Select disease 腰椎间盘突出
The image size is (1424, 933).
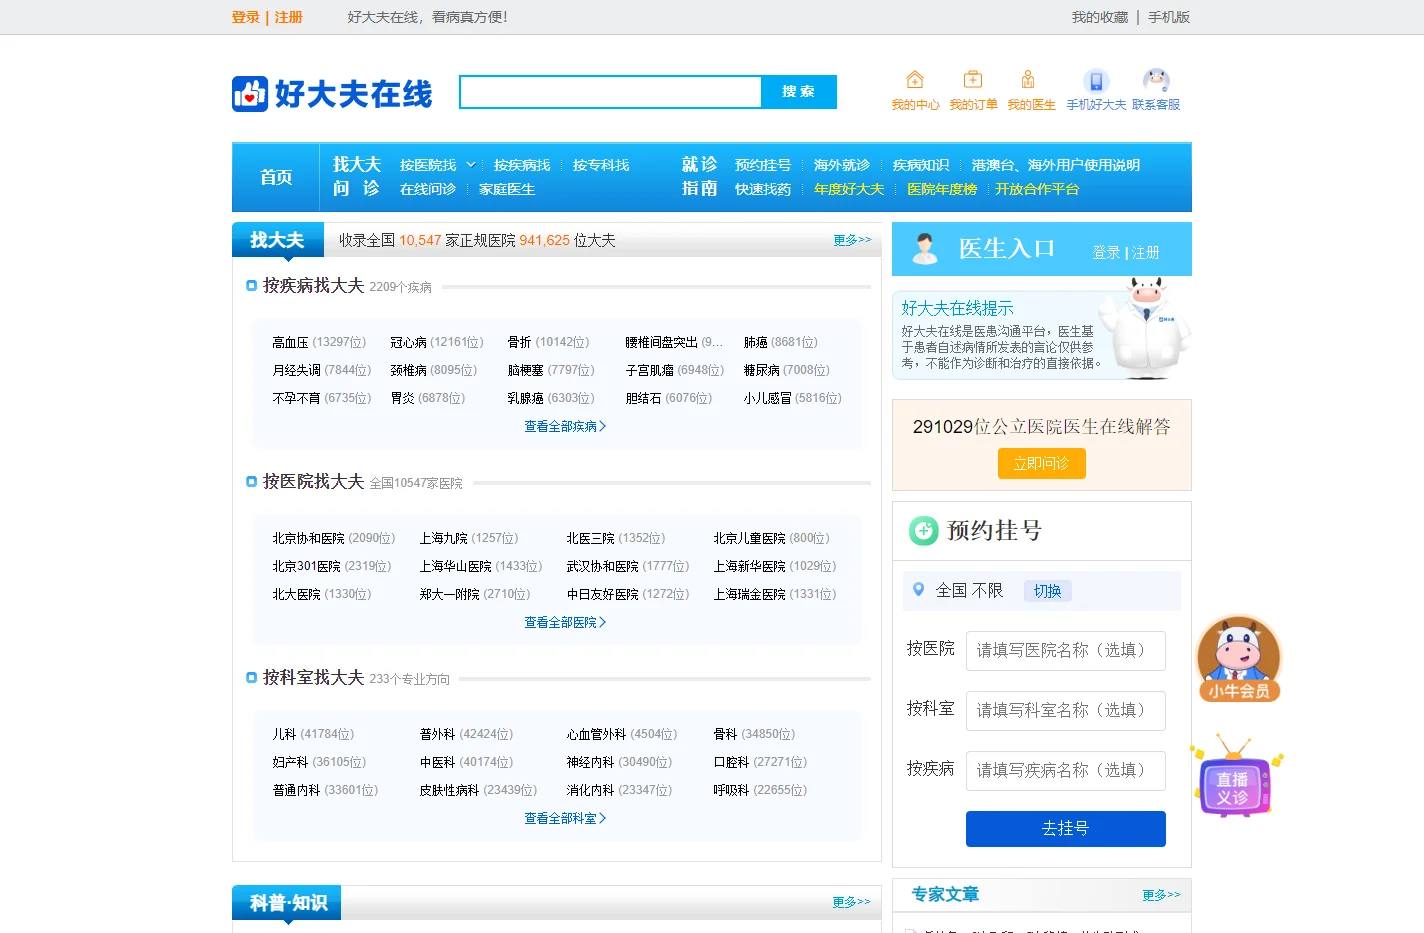pos(661,342)
